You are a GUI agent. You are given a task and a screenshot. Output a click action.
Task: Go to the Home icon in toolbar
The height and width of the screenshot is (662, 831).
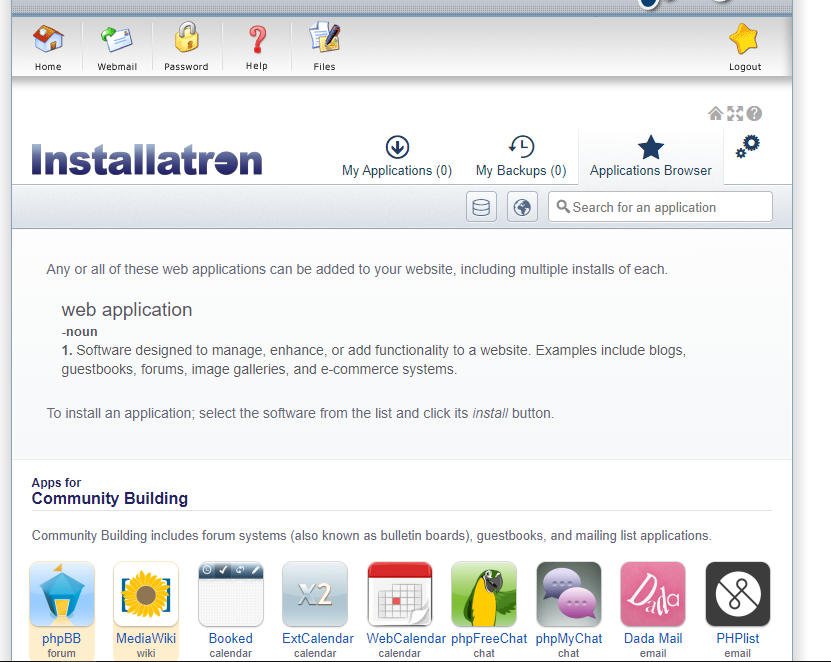pyautogui.click(x=48, y=39)
